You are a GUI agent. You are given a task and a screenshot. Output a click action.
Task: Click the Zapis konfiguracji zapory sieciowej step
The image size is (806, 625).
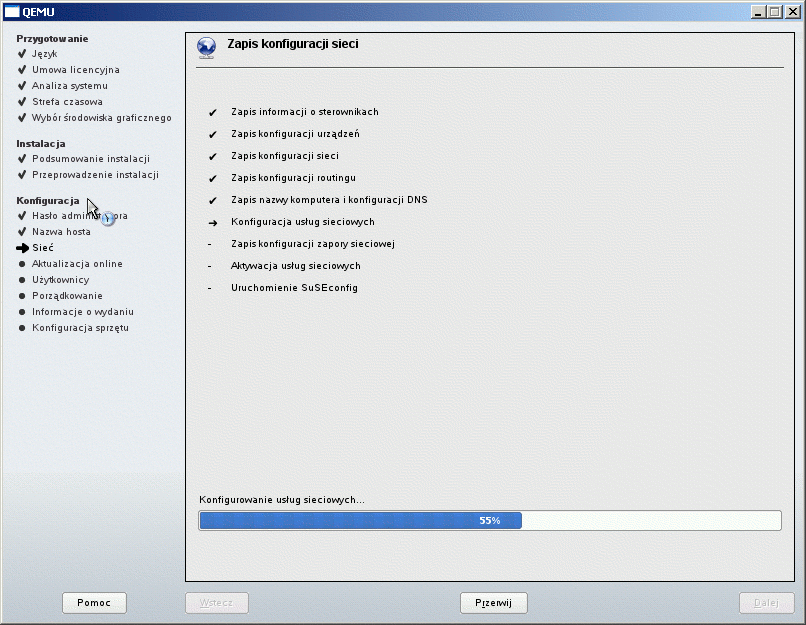313,244
